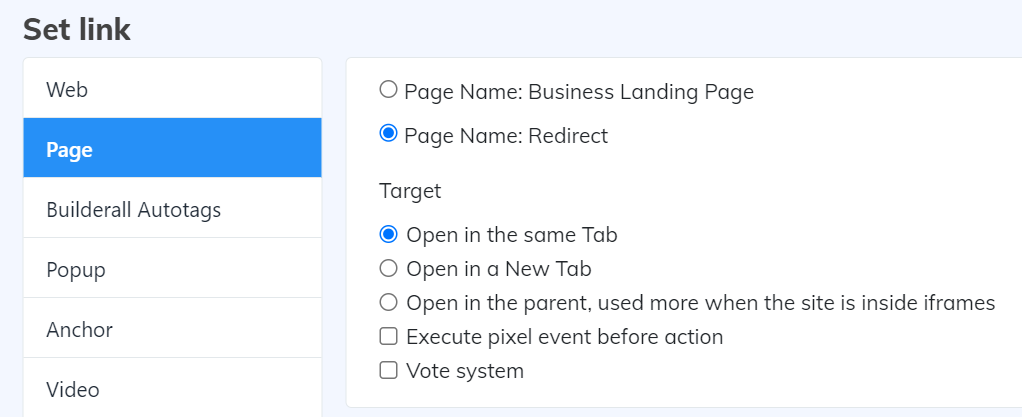The height and width of the screenshot is (417, 1022).
Task: Click the 'Set link' heading
Action: tap(77, 29)
